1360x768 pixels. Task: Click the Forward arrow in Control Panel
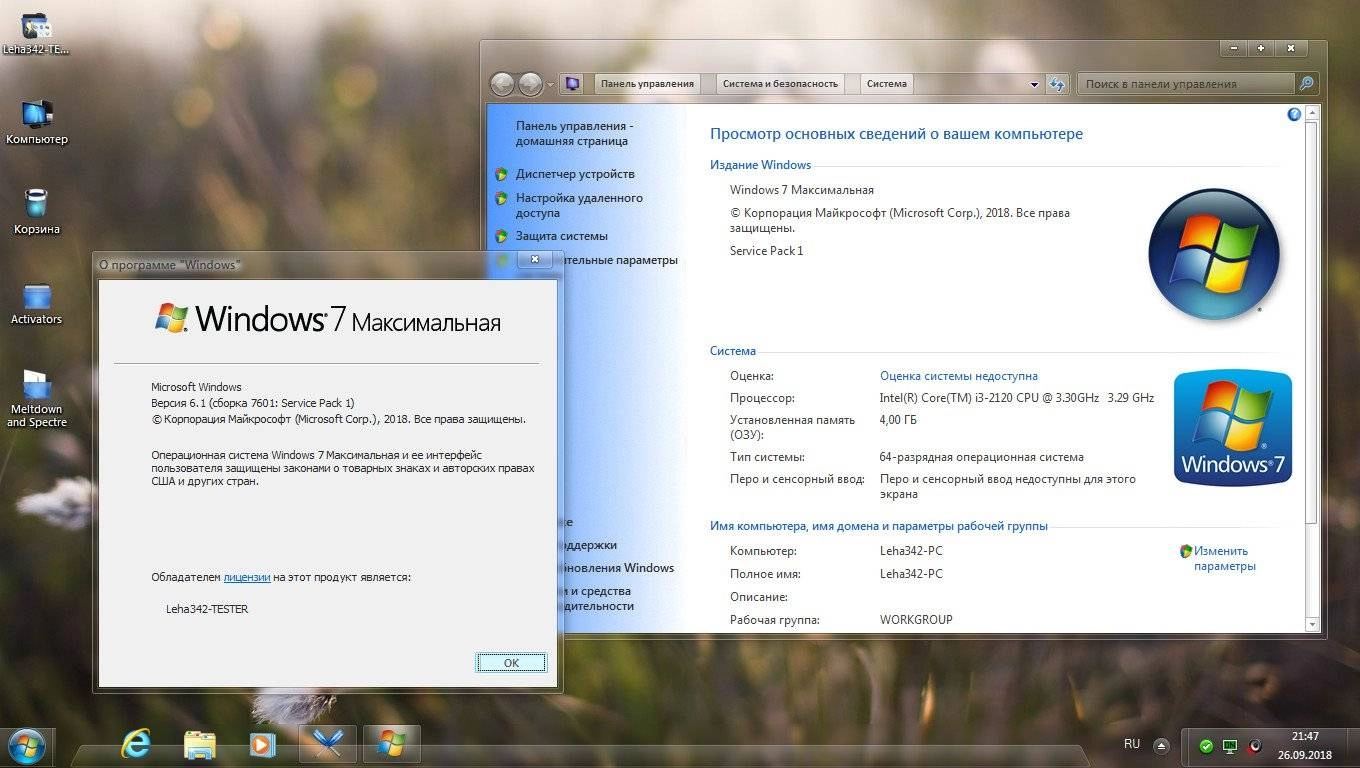[530, 84]
